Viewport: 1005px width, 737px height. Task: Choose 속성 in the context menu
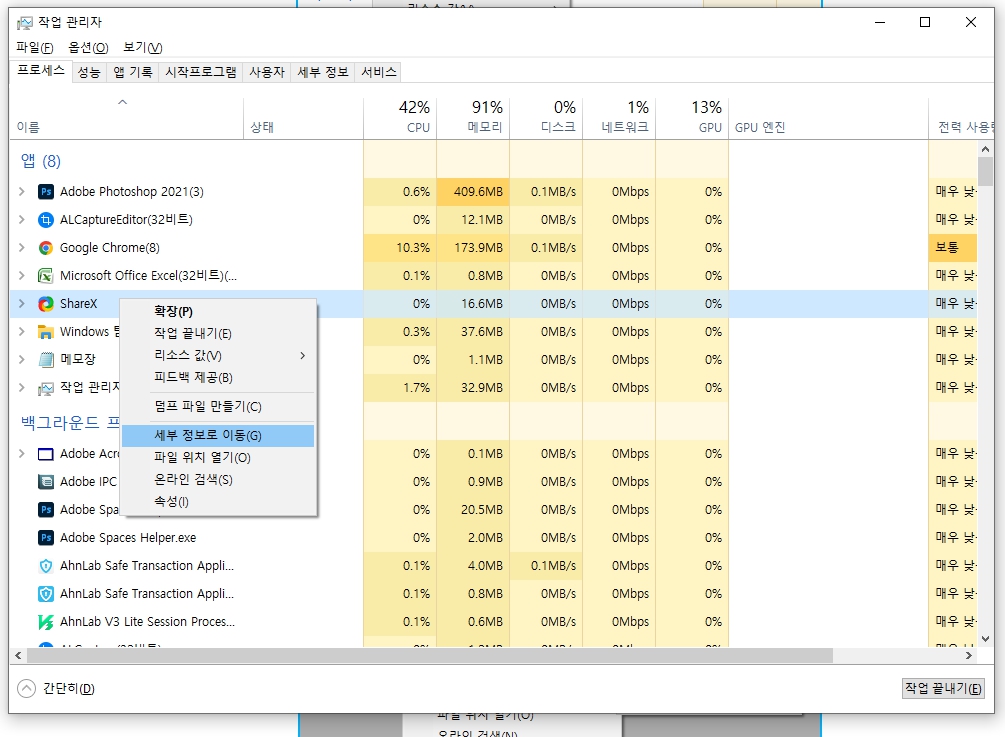pos(218,502)
